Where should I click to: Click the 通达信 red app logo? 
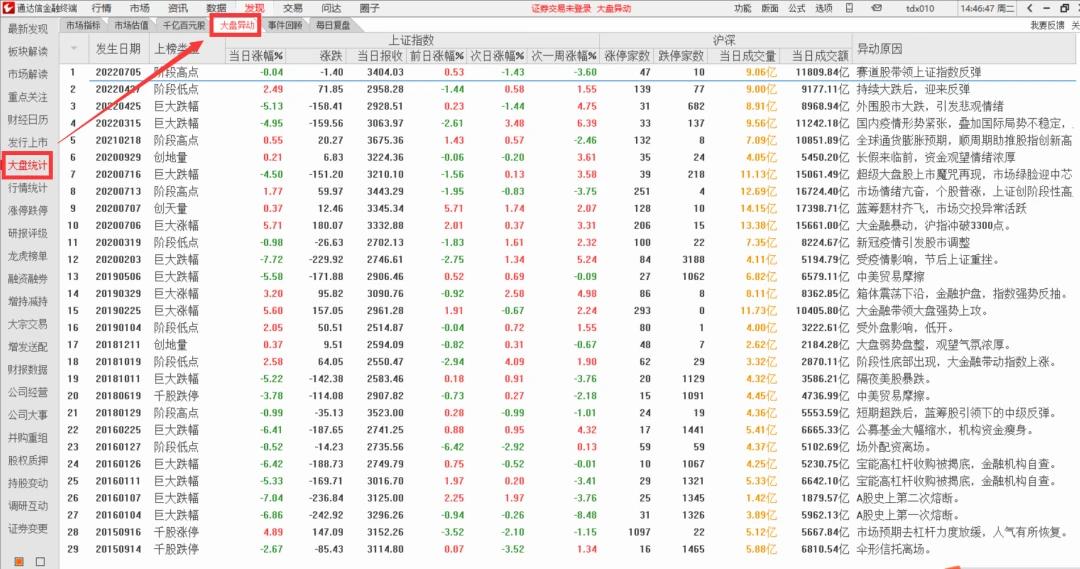(x=8, y=8)
